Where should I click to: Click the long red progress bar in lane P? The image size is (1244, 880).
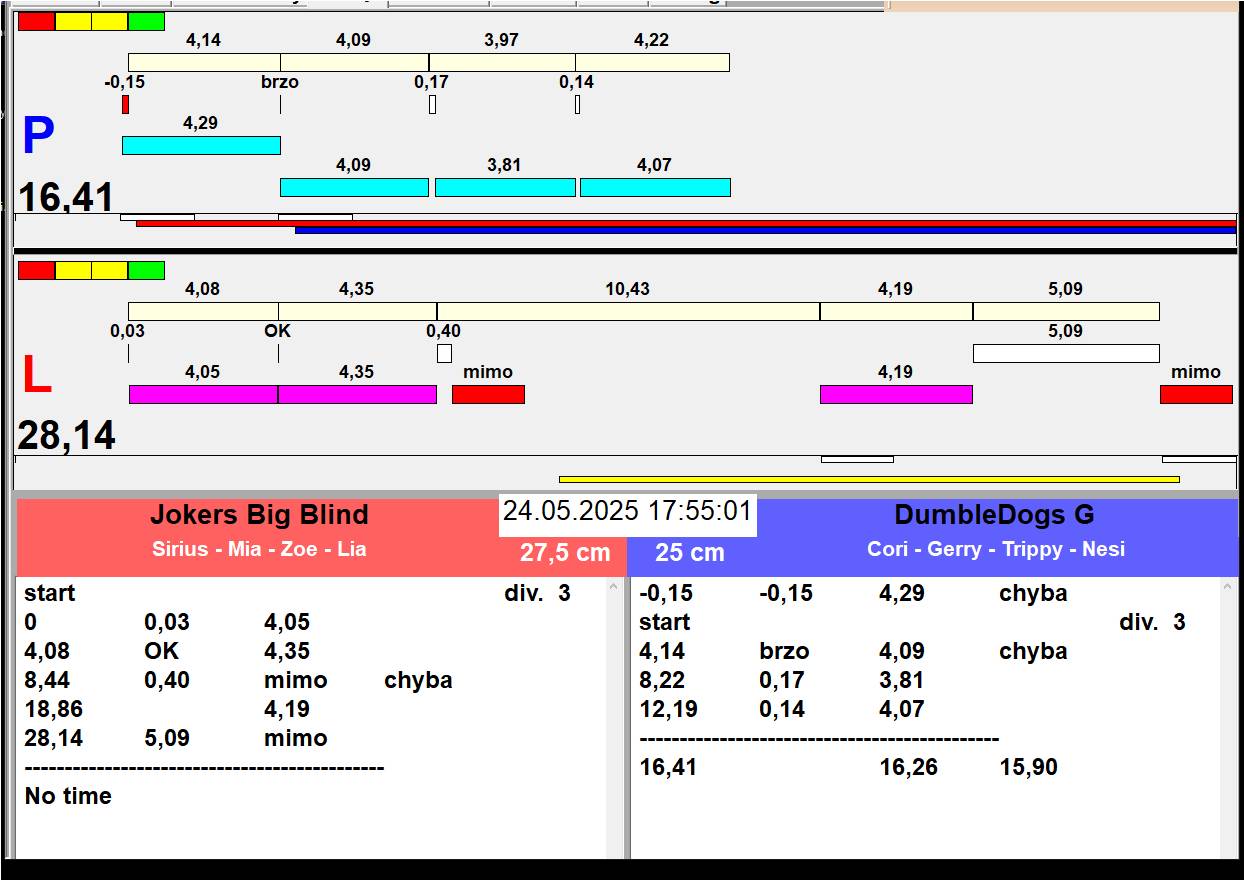(686, 223)
